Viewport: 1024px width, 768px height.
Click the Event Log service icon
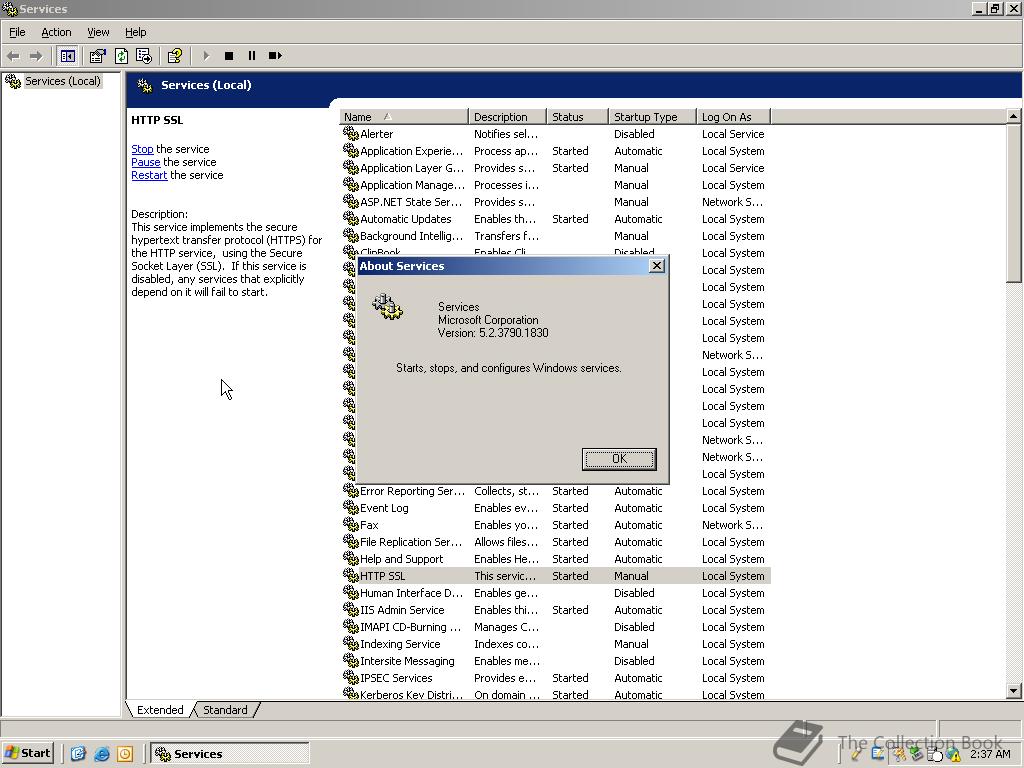click(x=351, y=507)
